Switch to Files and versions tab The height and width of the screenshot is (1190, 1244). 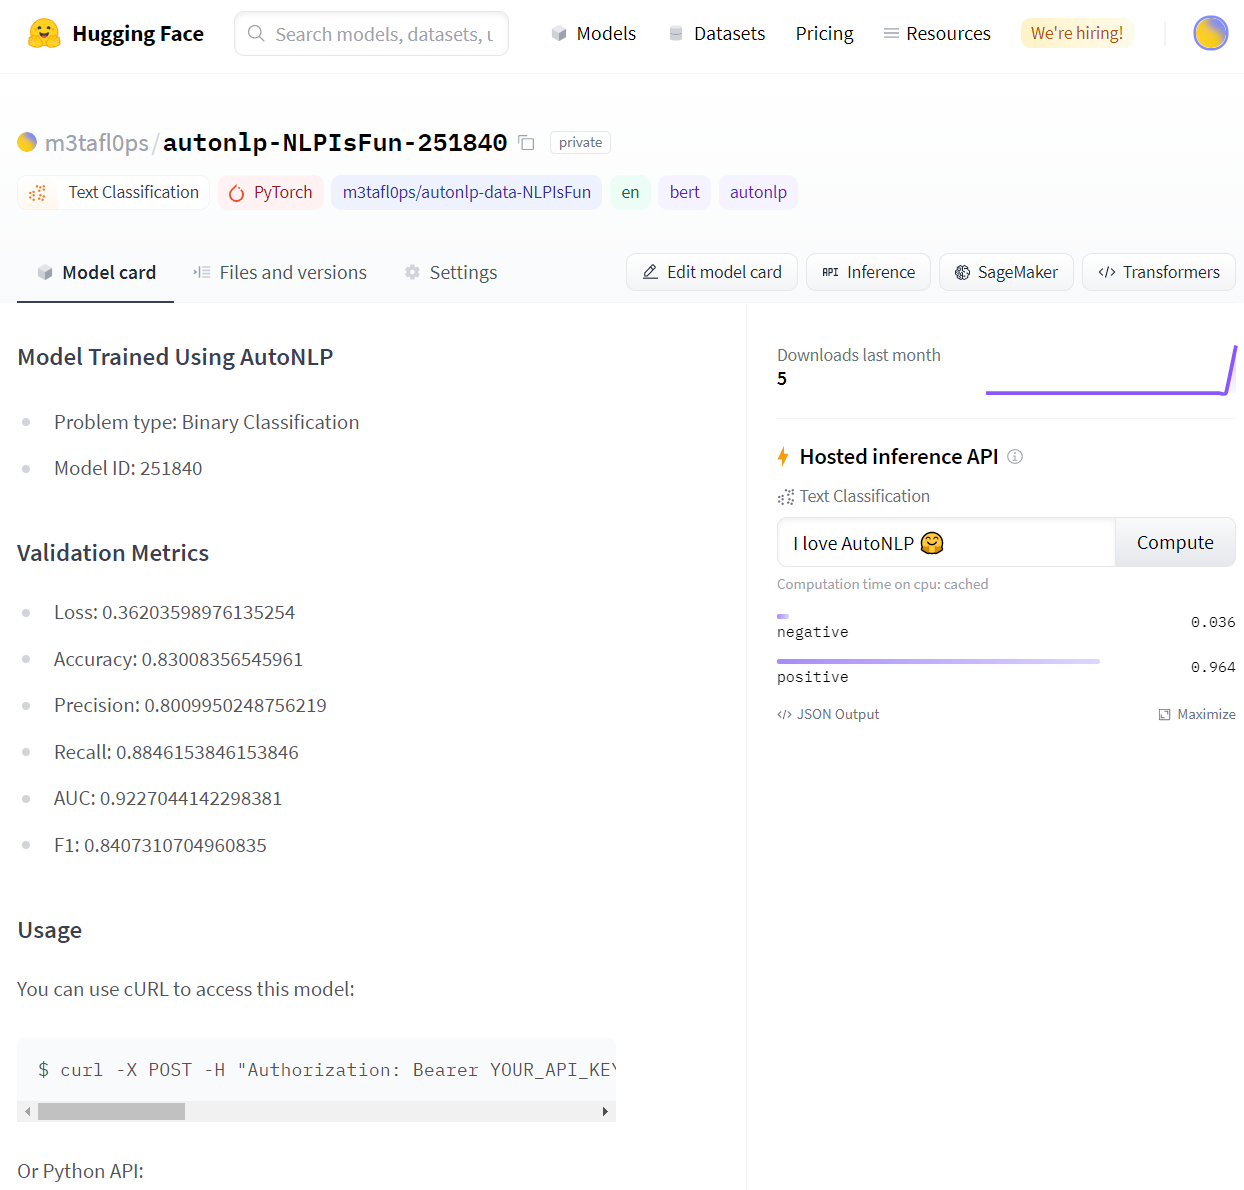point(280,273)
